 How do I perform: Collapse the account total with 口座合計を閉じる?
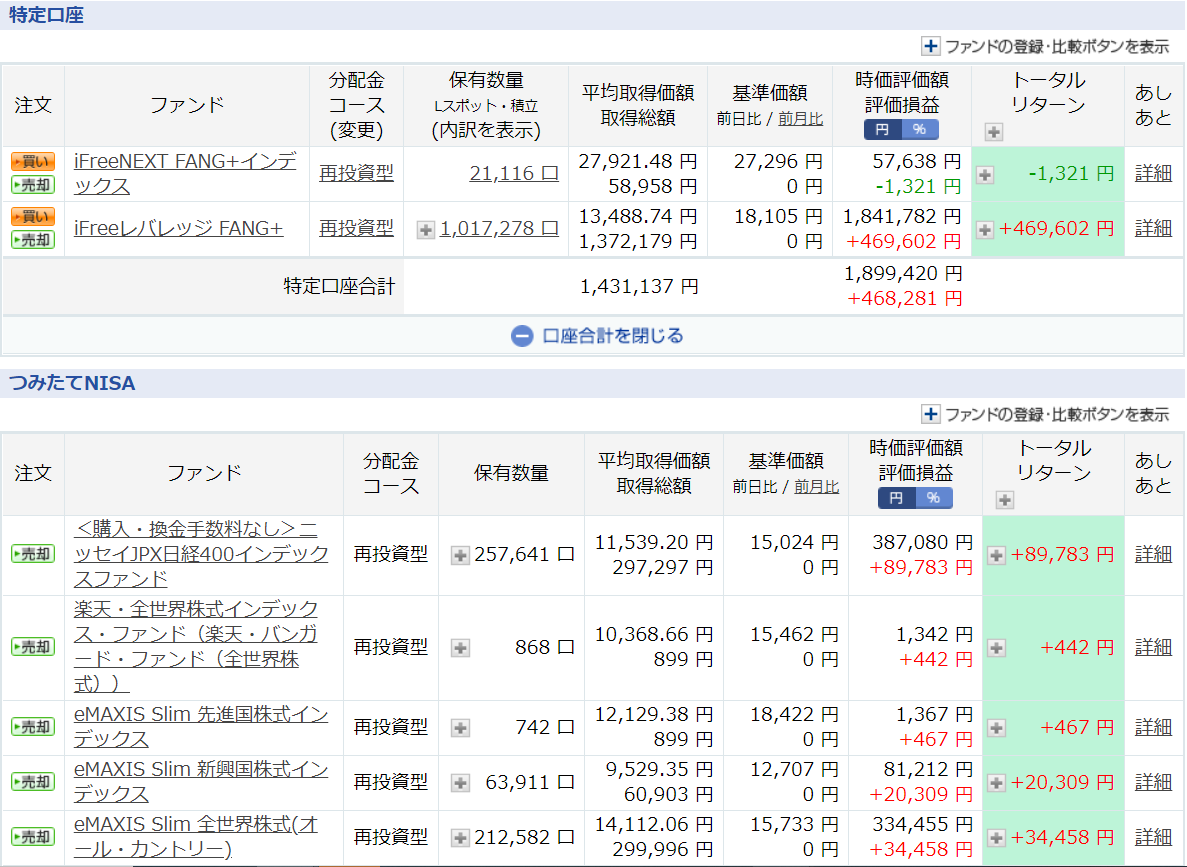597,335
